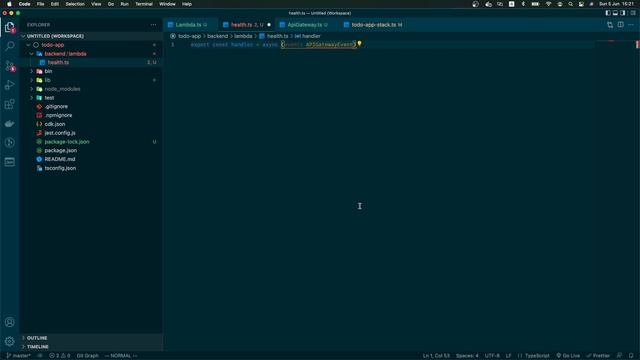Toggle primary side bar layout button

click(608, 13)
